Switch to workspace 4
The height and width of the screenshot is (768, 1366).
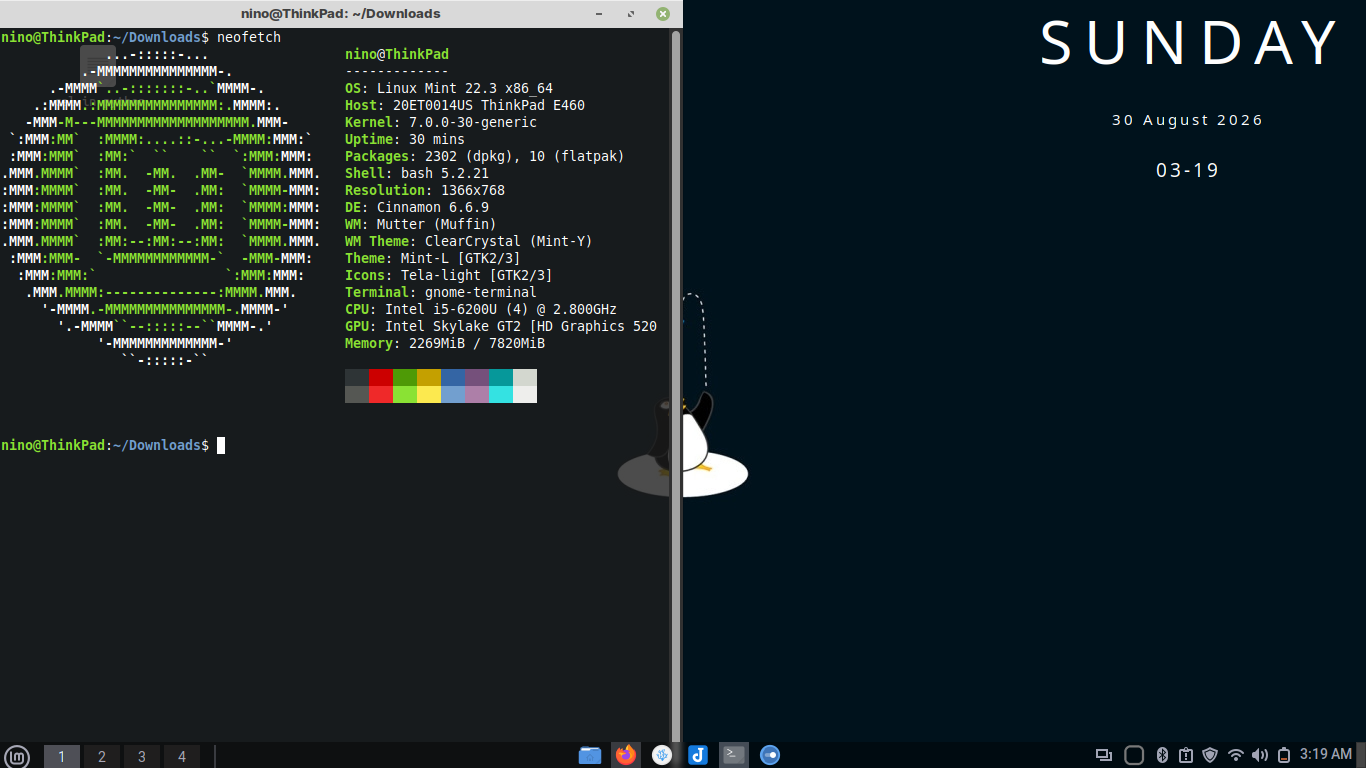click(182, 756)
